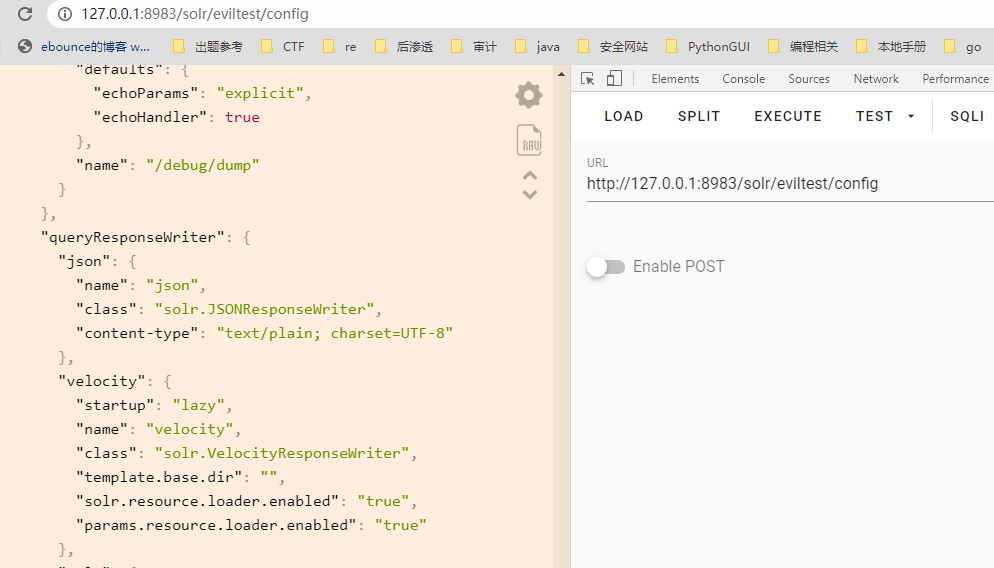The height and width of the screenshot is (568, 994).
Task: Click the RAW view icon
Action: [x=529, y=141]
